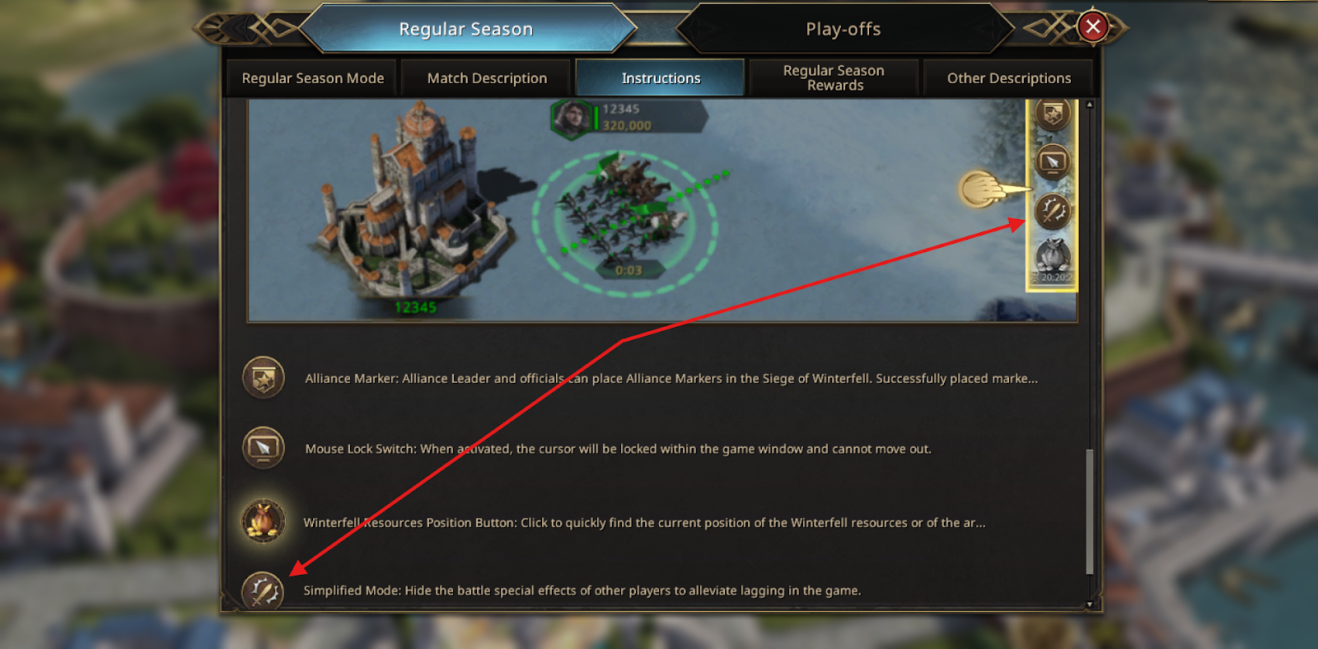Click the alliance marker icon at top of illustration sidebar
1318x649 pixels.
pos(1052,113)
